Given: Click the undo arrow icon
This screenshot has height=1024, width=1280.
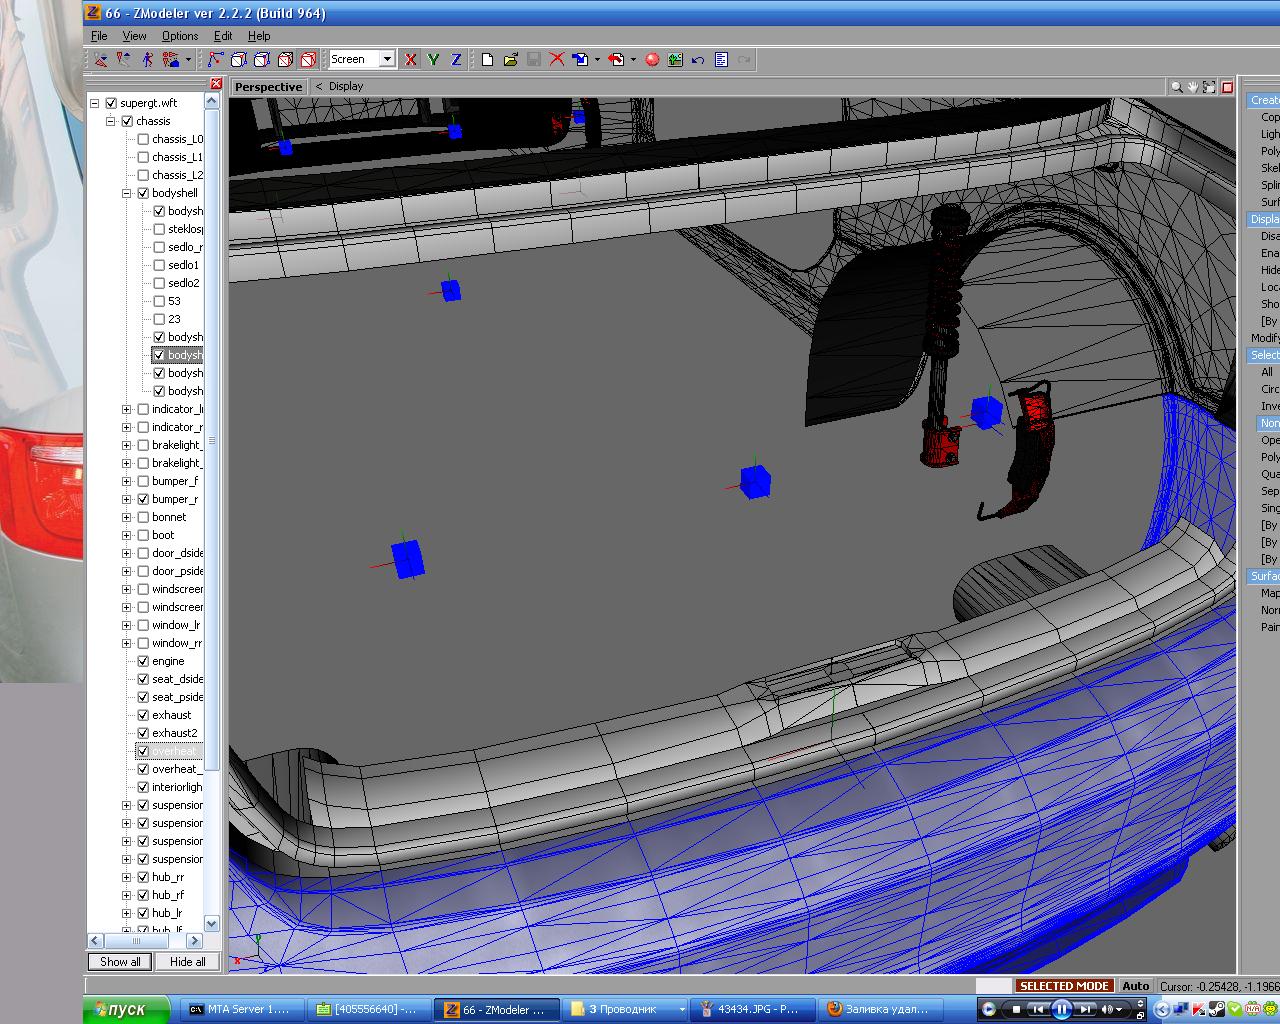Looking at the screenshot, I should (698, 60).
